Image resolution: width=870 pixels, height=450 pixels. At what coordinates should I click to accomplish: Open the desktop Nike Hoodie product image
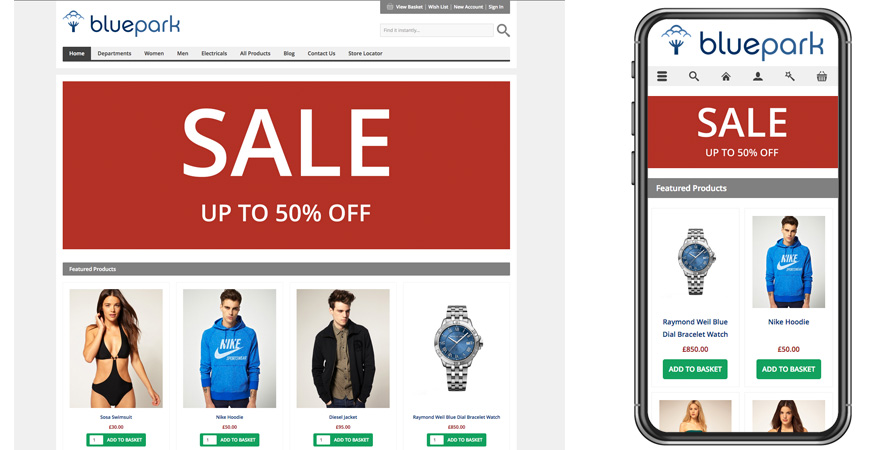(x=230, y=348)
